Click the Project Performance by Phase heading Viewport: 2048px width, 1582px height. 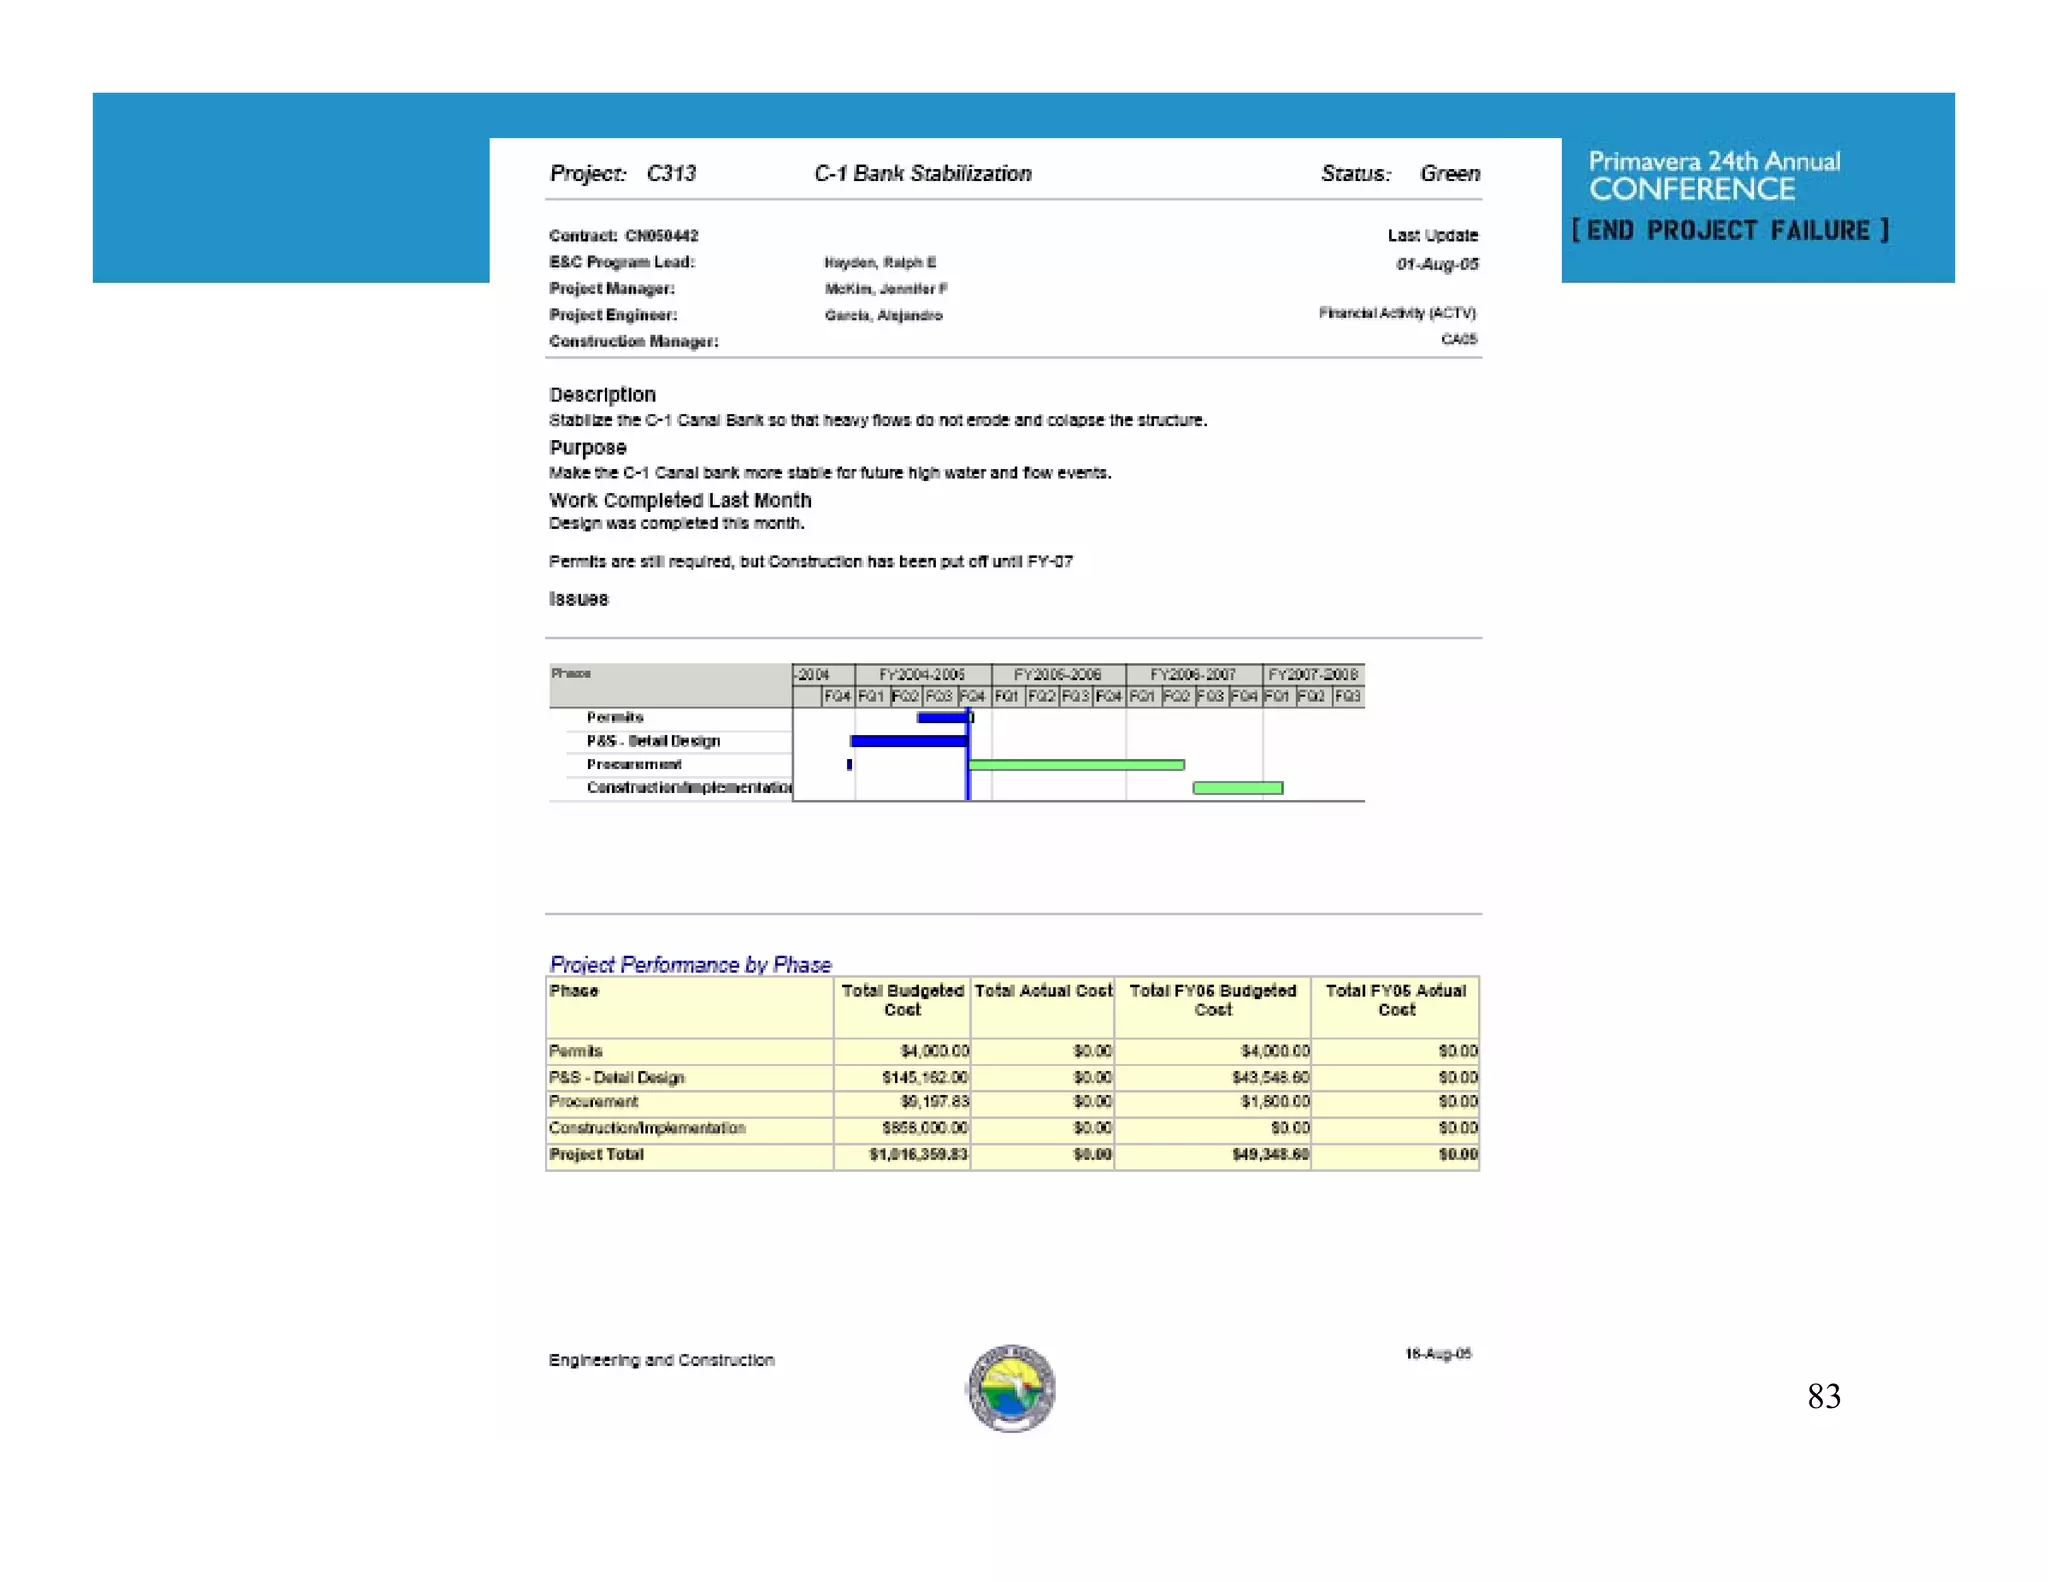tap(690, 964)
